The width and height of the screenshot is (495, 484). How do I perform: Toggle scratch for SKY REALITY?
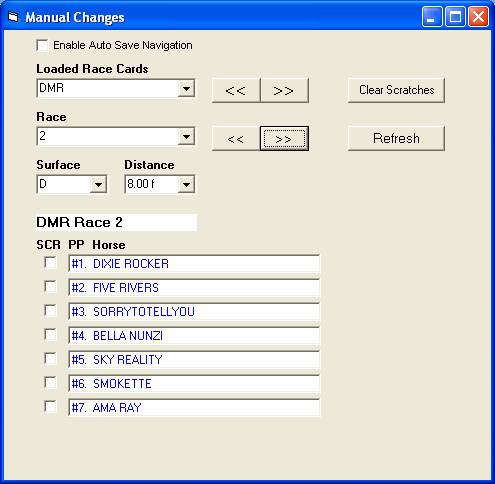pos(50,359)
